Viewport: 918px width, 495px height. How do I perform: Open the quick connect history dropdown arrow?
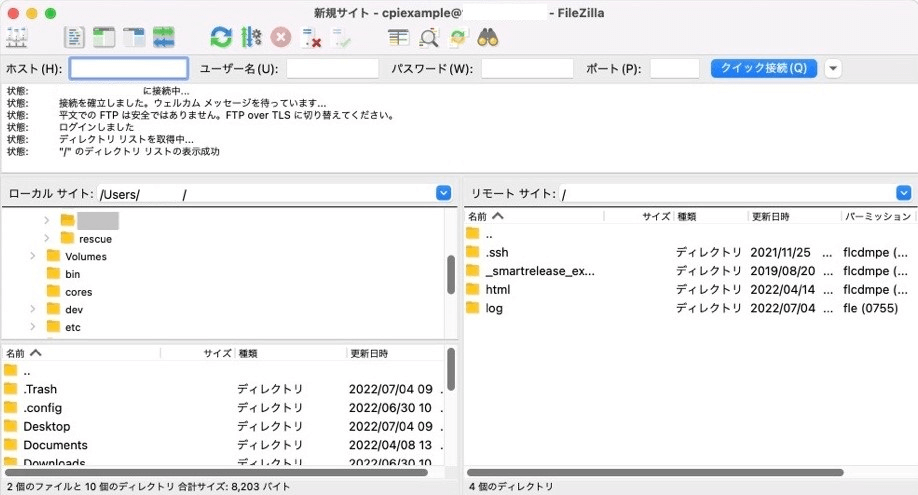pyautogui.click(x=833, y=69)
